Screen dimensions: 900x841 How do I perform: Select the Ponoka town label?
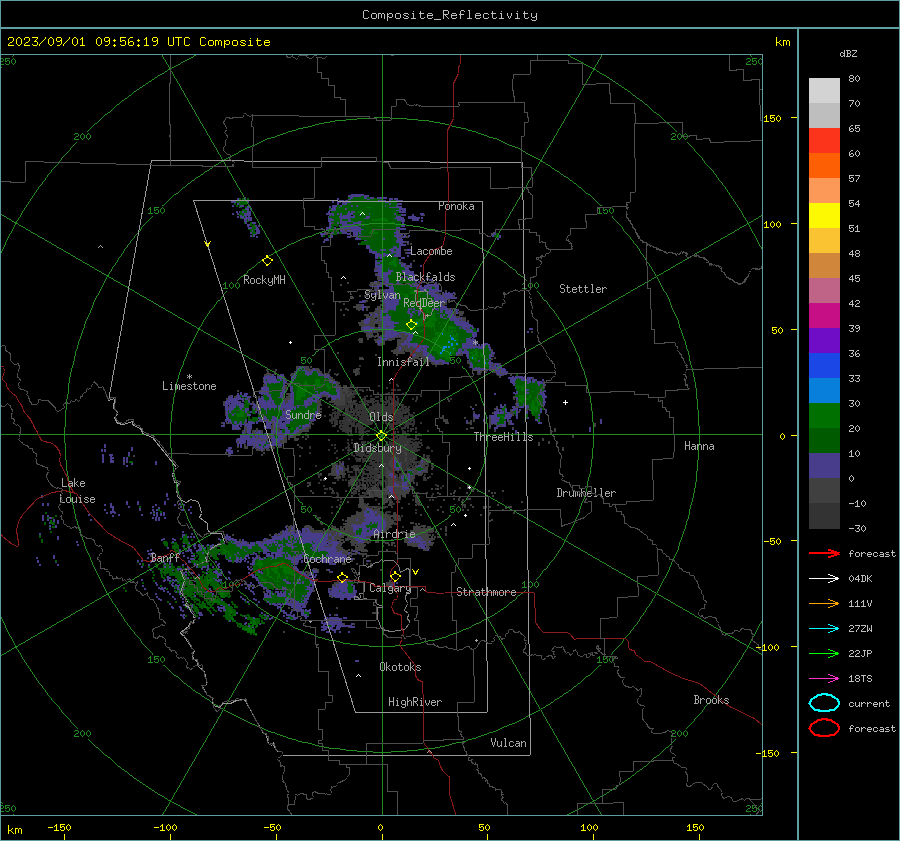(456, 206)
